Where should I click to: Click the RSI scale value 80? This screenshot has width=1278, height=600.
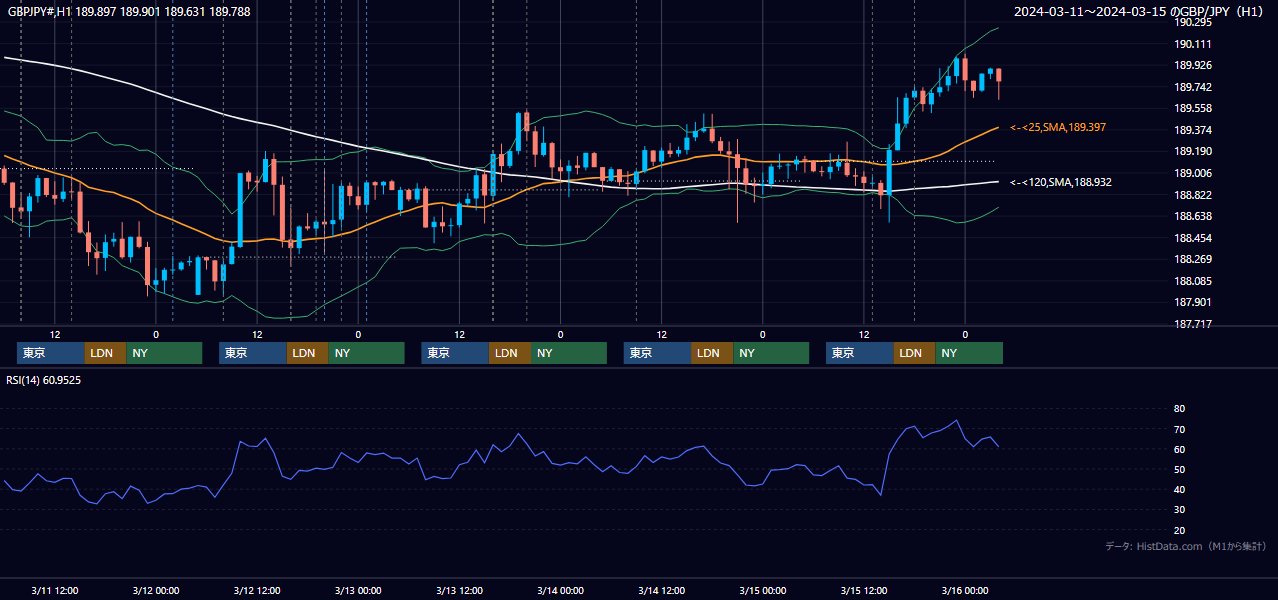tap(1179, 409)
